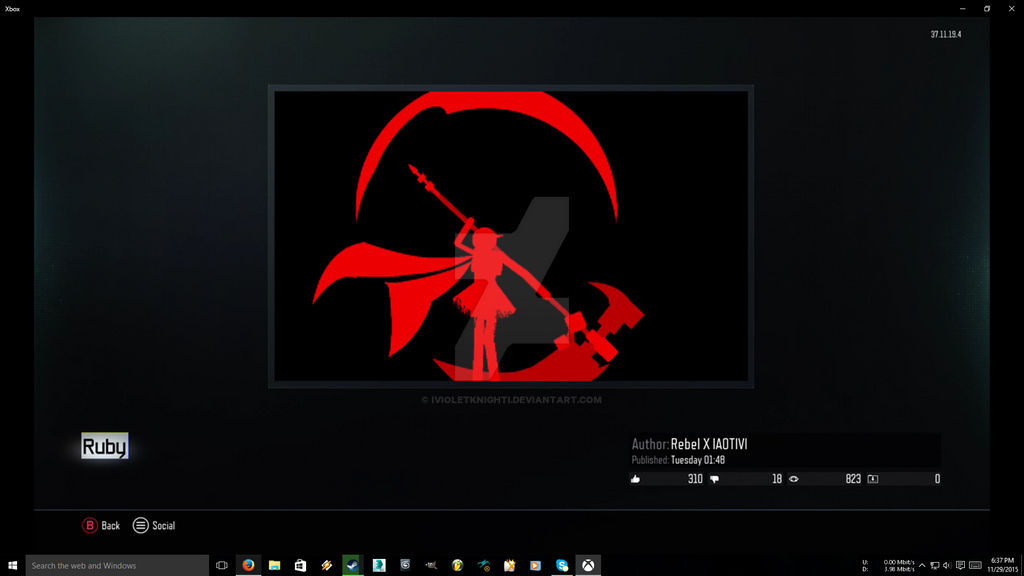This screenshot has height=576, width=1024.
Task: Open the Social menu
Action: pos(154,526)
